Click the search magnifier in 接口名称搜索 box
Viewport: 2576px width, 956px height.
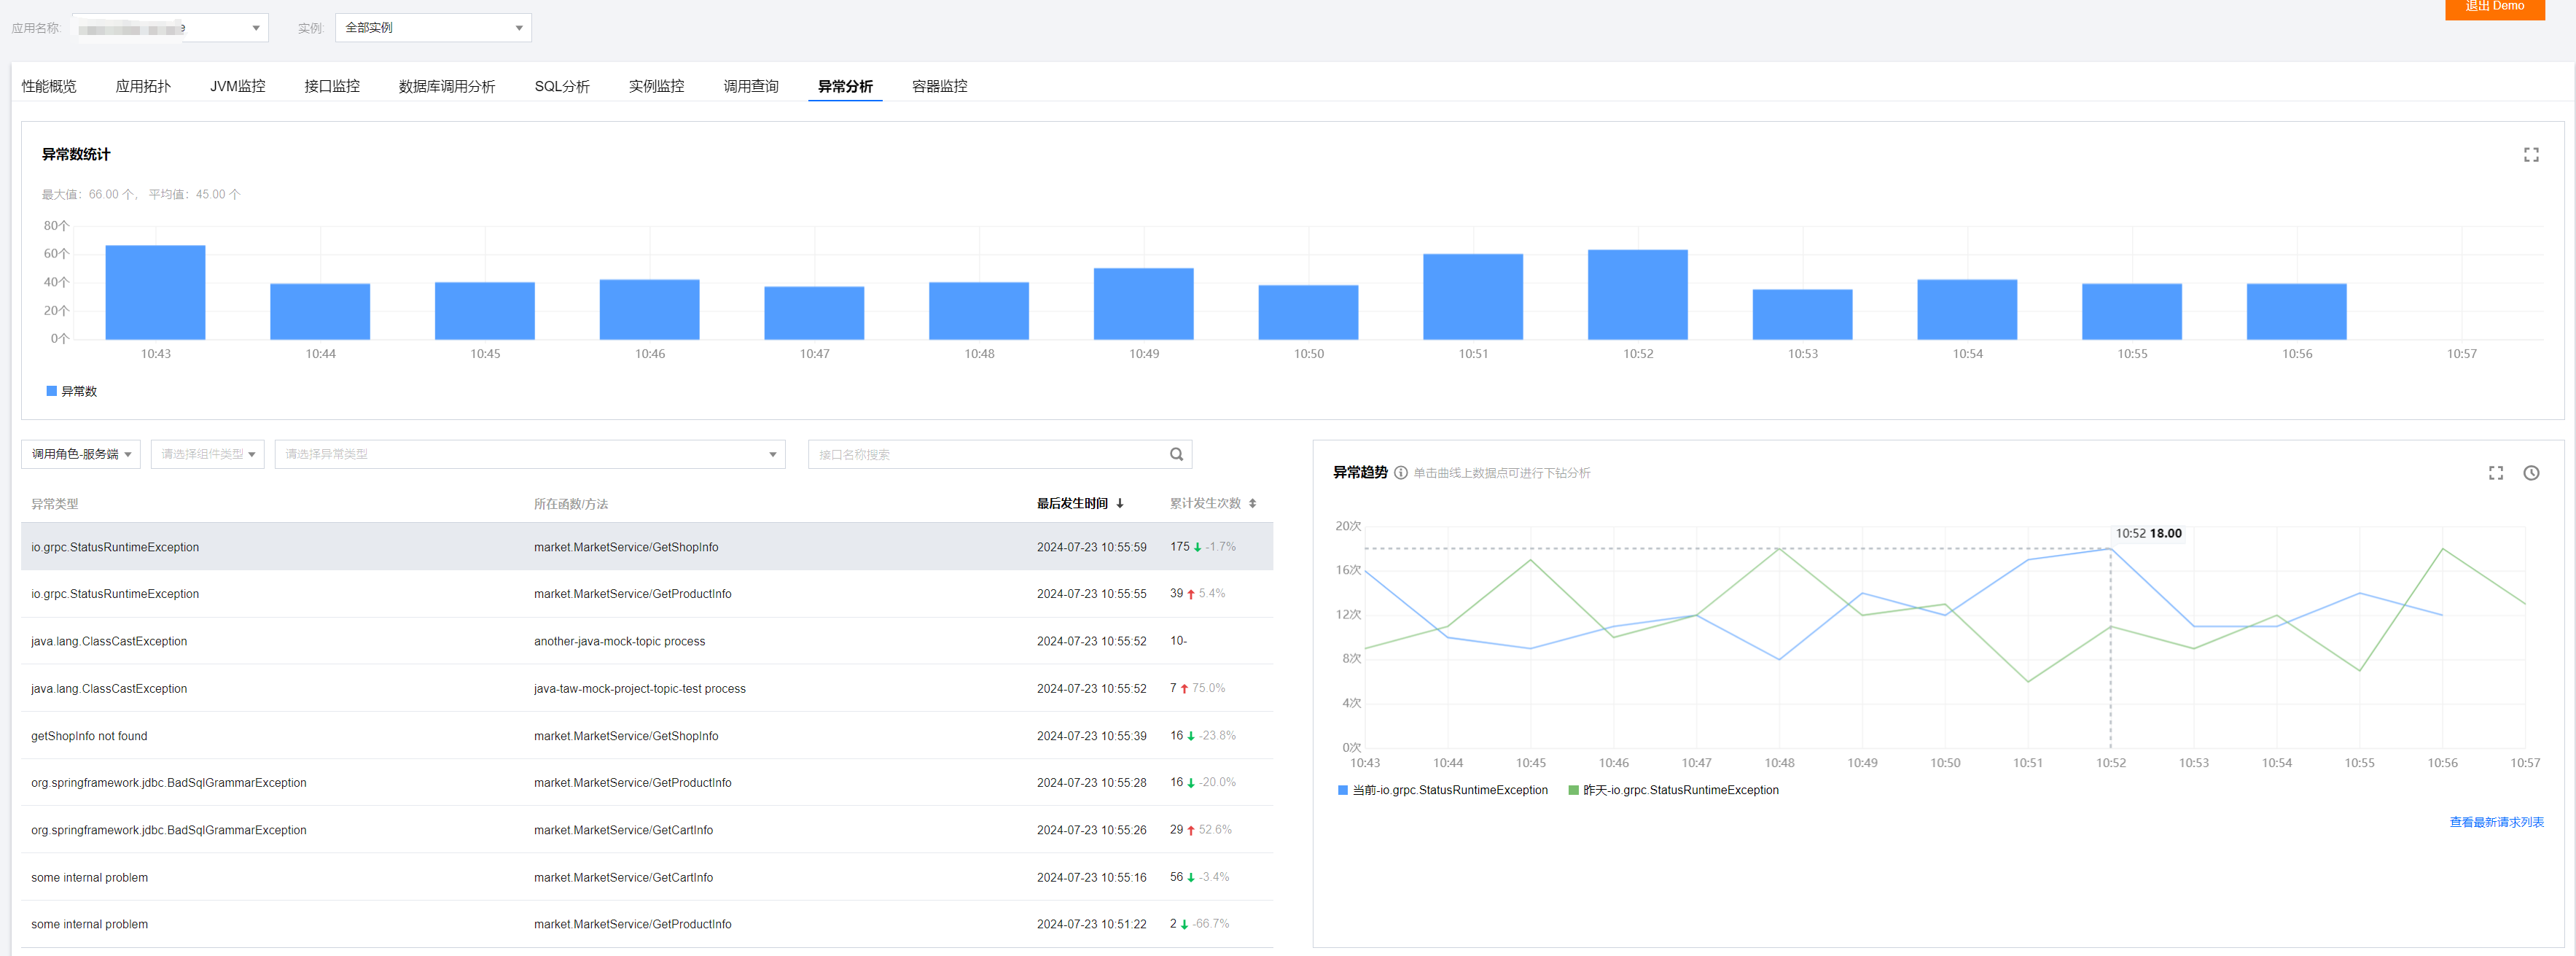coord(1176,454)
